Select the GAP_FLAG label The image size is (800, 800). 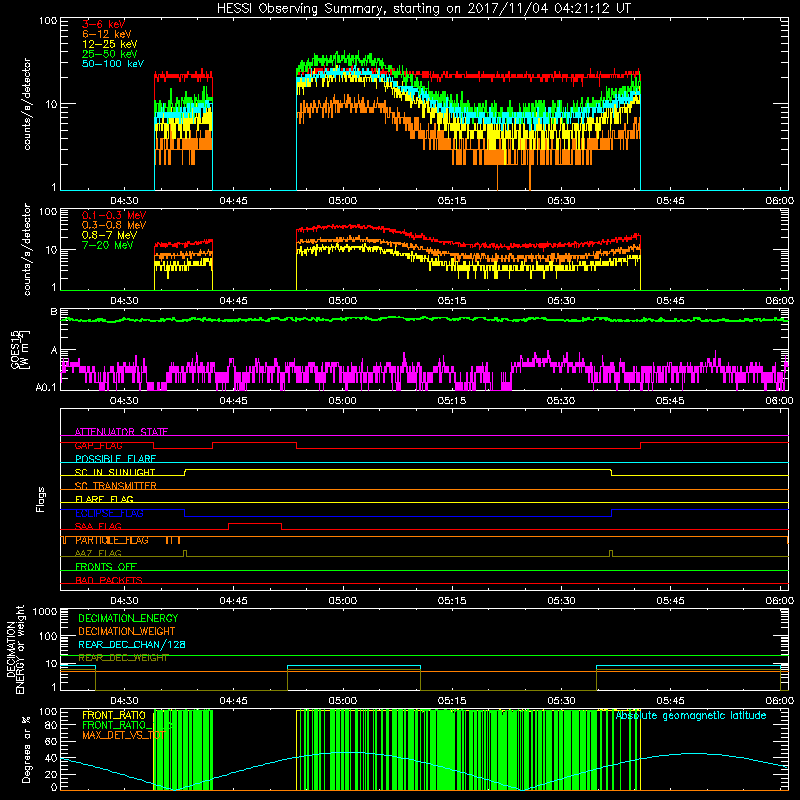tap(98, 445)
